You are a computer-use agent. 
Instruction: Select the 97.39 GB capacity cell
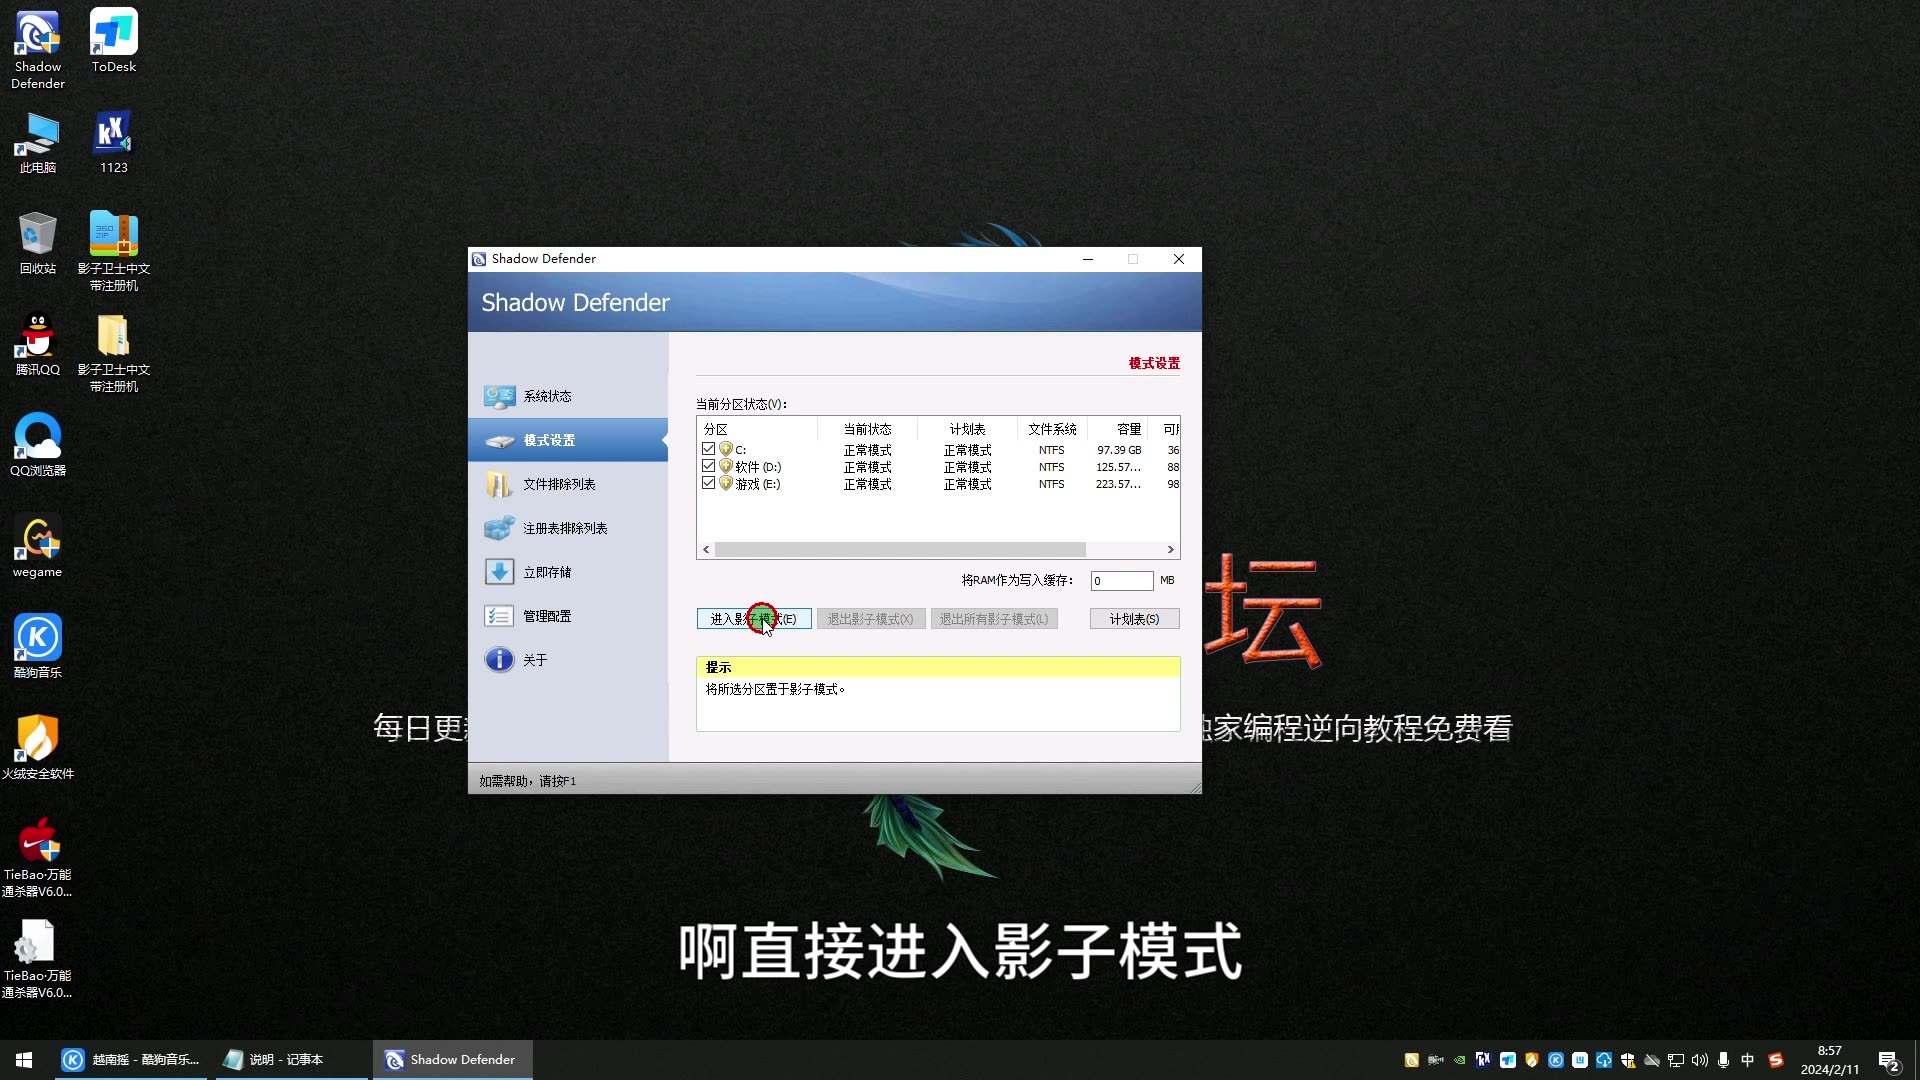[x=1119, y=450]
